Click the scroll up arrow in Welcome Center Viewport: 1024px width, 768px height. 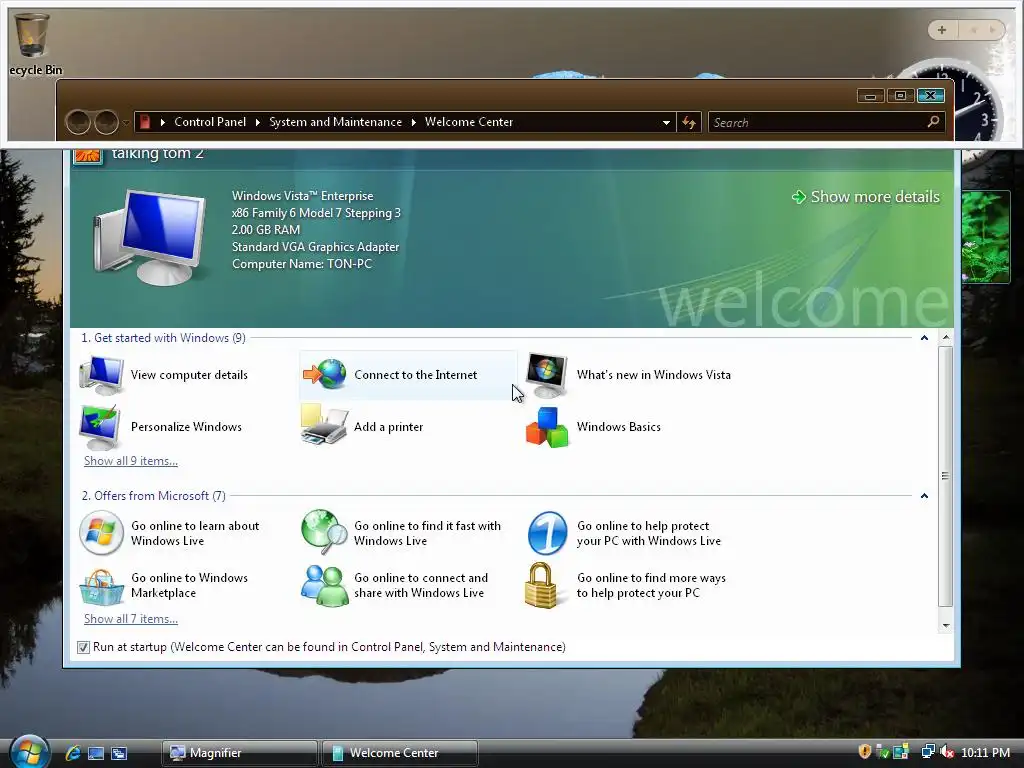click(x=946, y=338)
